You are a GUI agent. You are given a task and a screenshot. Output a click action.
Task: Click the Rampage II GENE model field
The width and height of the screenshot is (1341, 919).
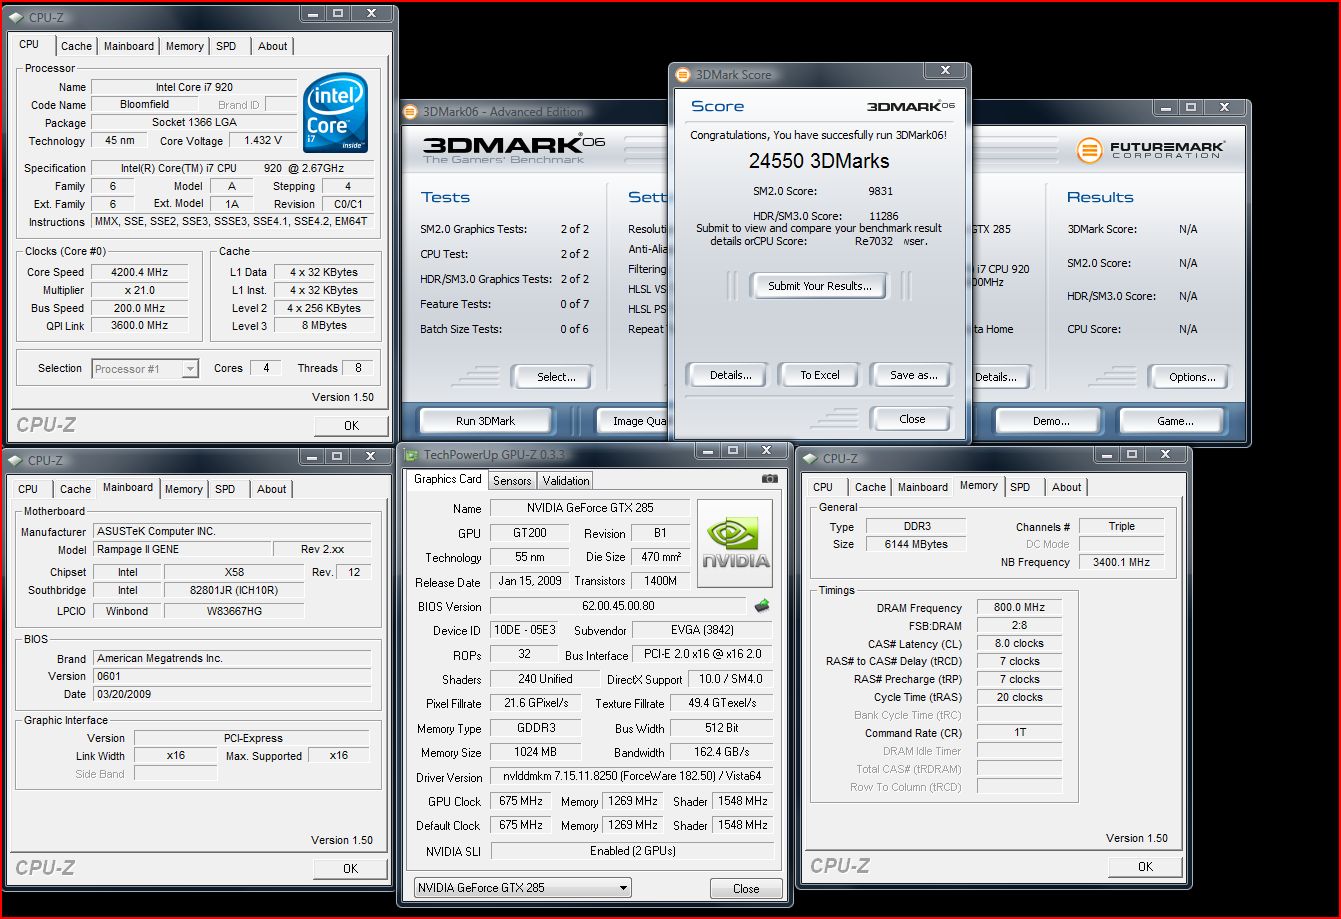point(181,549)
